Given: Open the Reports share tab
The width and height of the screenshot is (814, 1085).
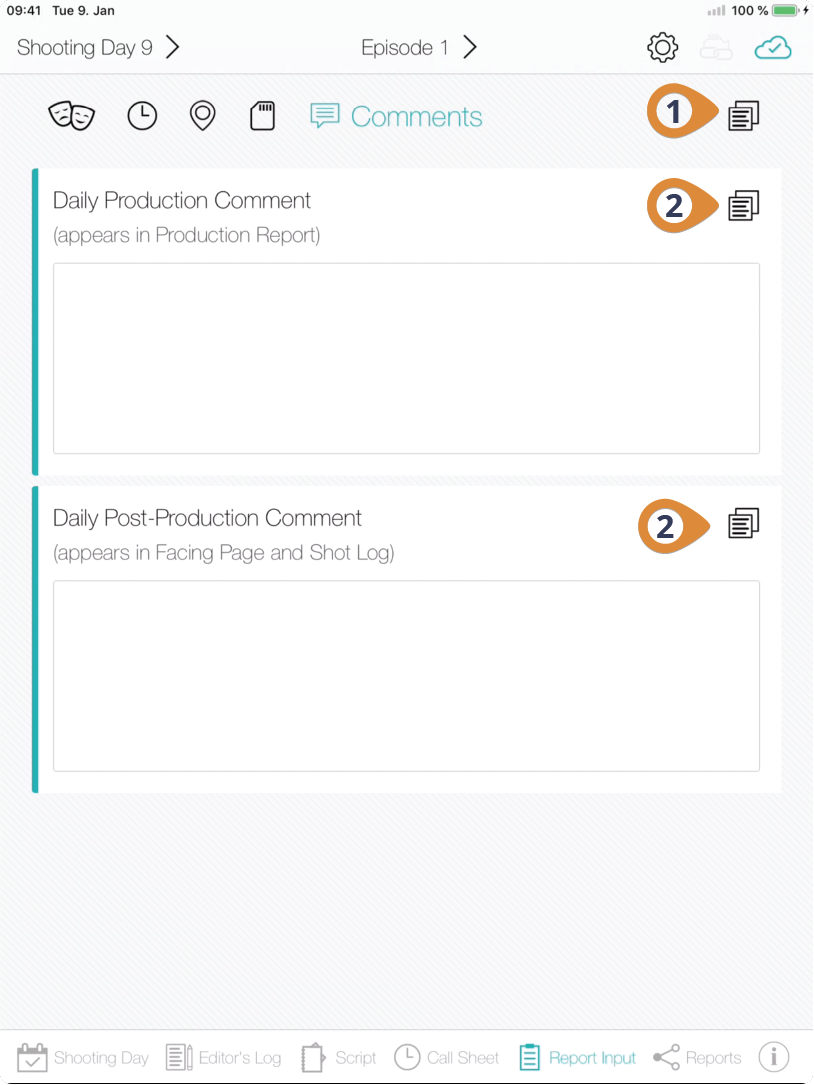Looking at the screenshot, I should [x=697, y=1057].
